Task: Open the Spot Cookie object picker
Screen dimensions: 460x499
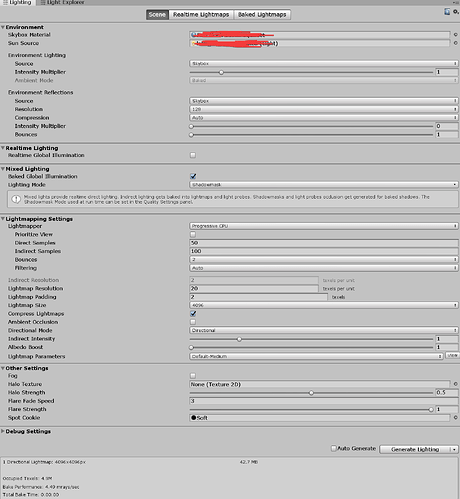Action: 455,417
